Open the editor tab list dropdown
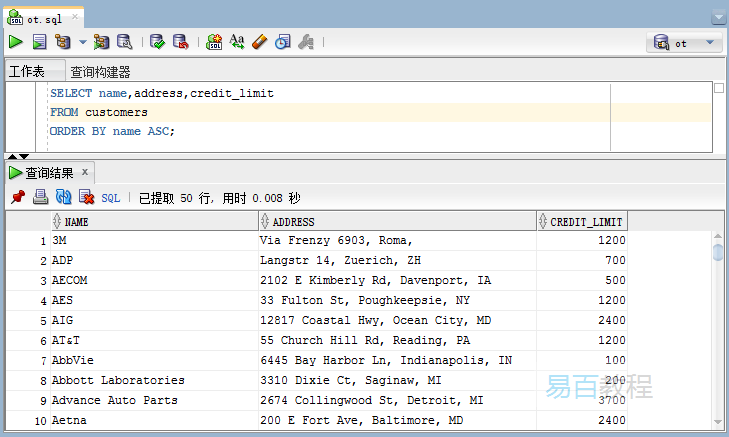This screenshot has width=729, height=437. 718,17
